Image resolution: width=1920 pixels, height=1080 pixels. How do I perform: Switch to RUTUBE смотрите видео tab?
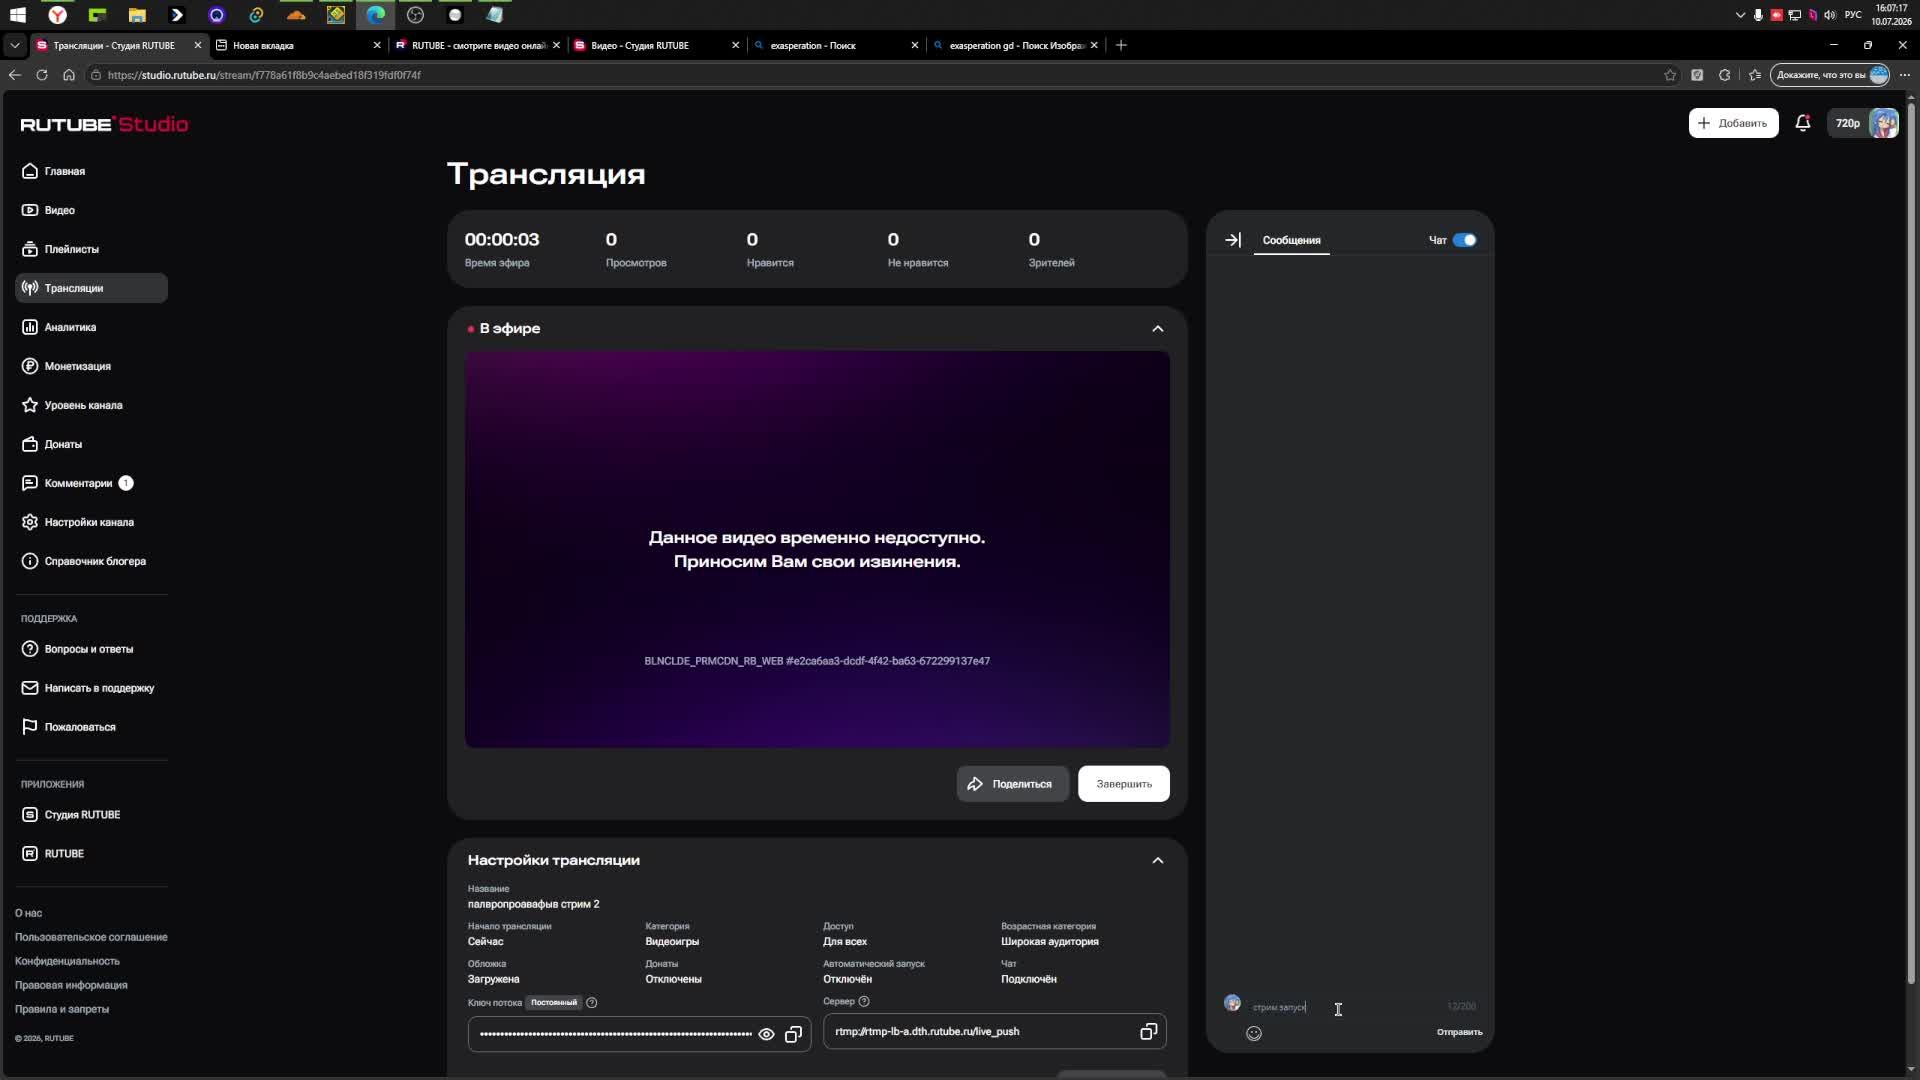pyautogui.click(x=477, y=45)
